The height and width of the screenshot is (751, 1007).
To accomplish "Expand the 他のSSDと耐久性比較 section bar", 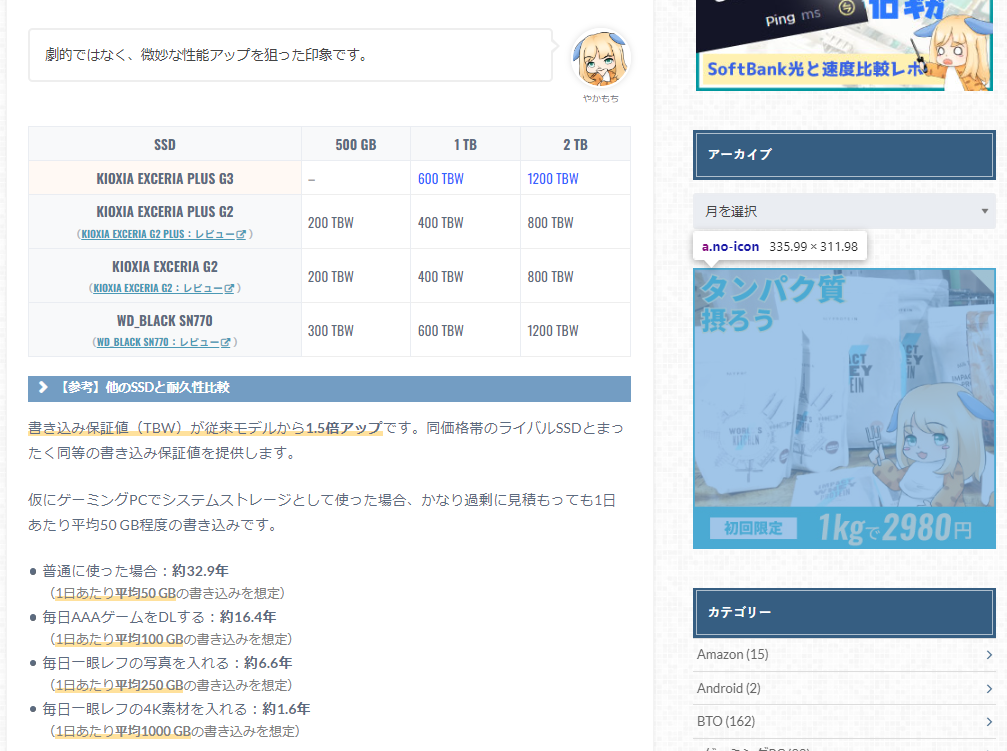I will pos(329,388).
